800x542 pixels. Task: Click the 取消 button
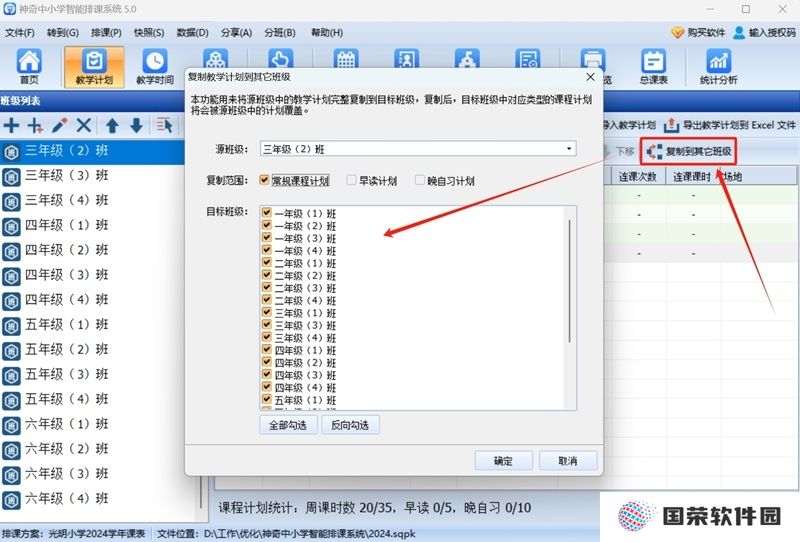tap(567, 461)
